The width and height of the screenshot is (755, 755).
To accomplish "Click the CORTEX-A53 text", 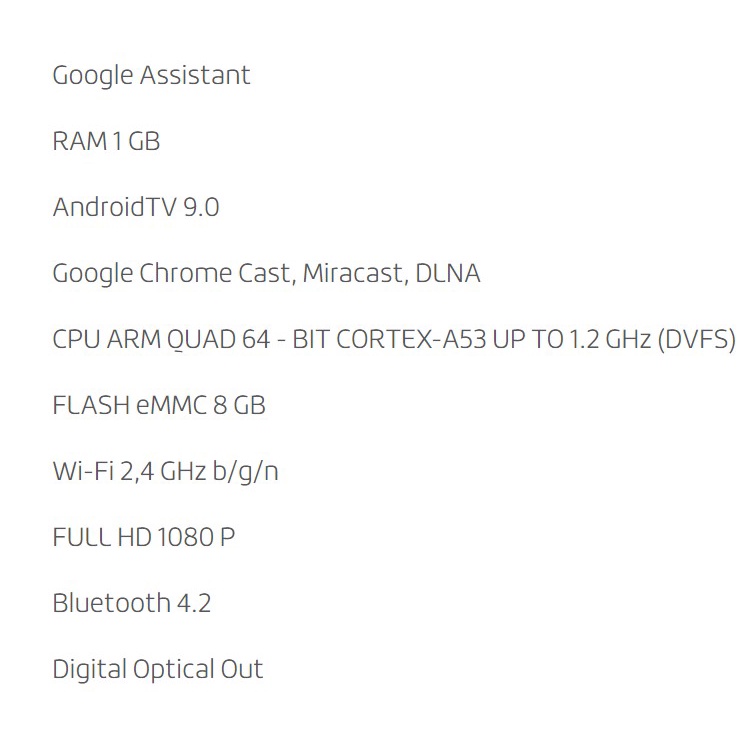I will click(411, 340).
